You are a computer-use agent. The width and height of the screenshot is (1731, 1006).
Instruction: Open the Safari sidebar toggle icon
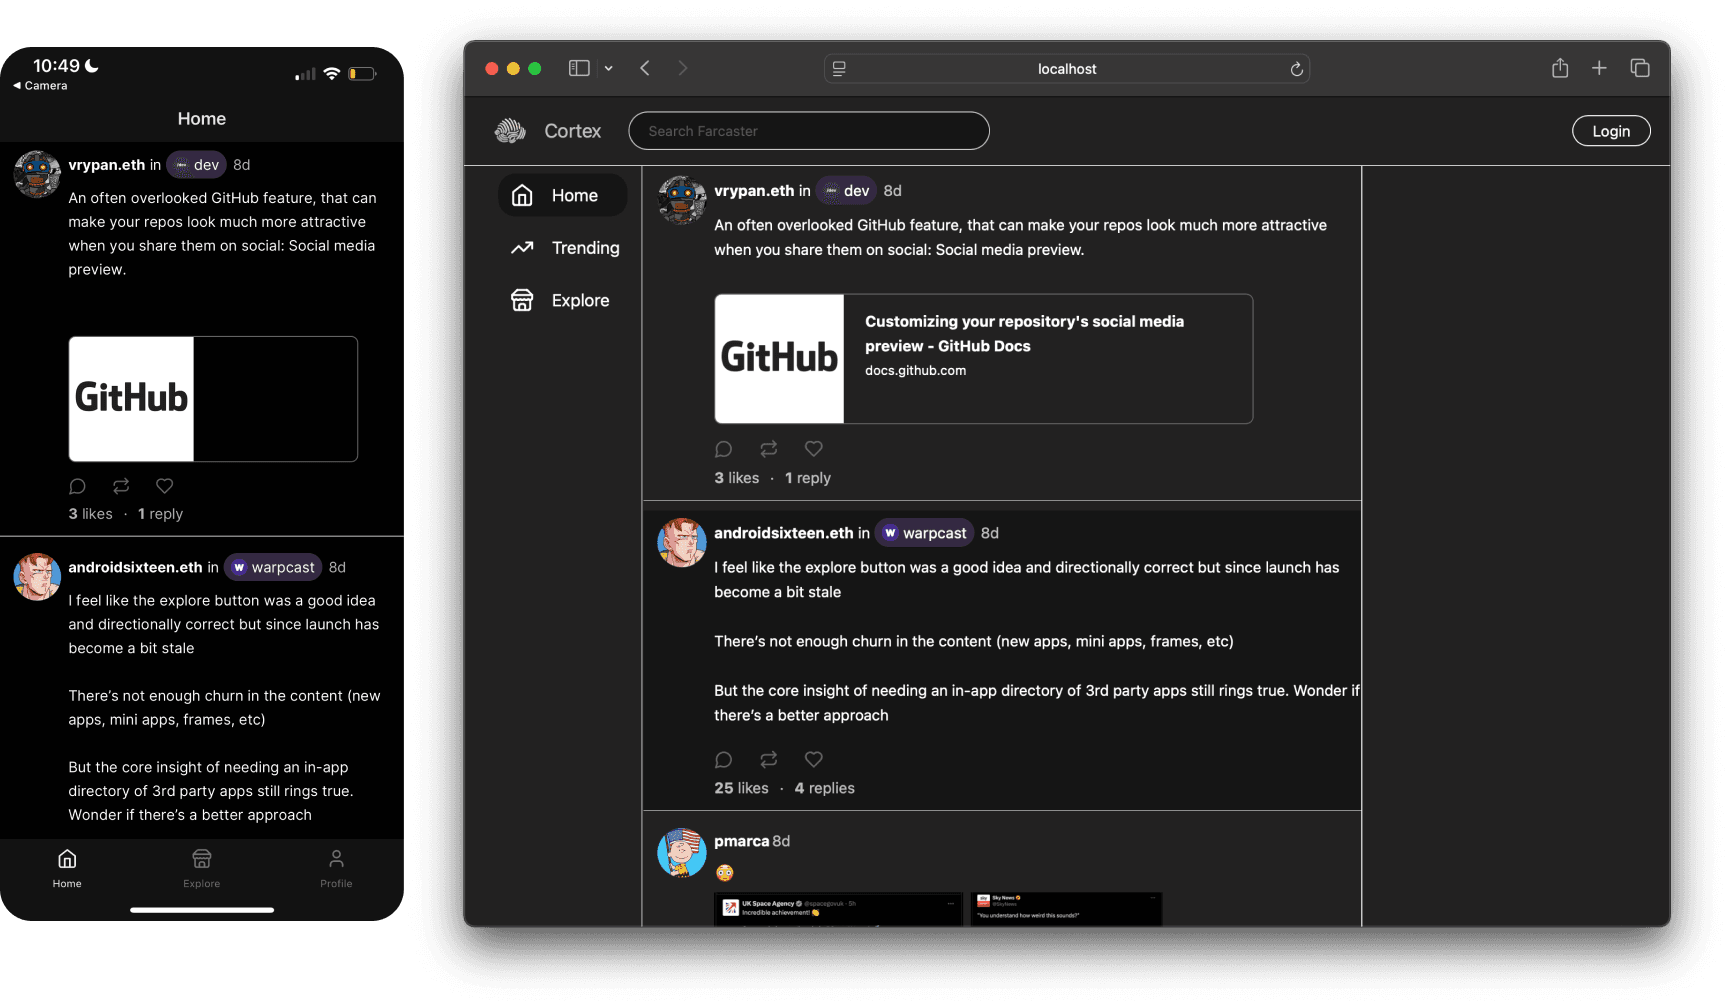pyautogui.click(x=579, y=68)
